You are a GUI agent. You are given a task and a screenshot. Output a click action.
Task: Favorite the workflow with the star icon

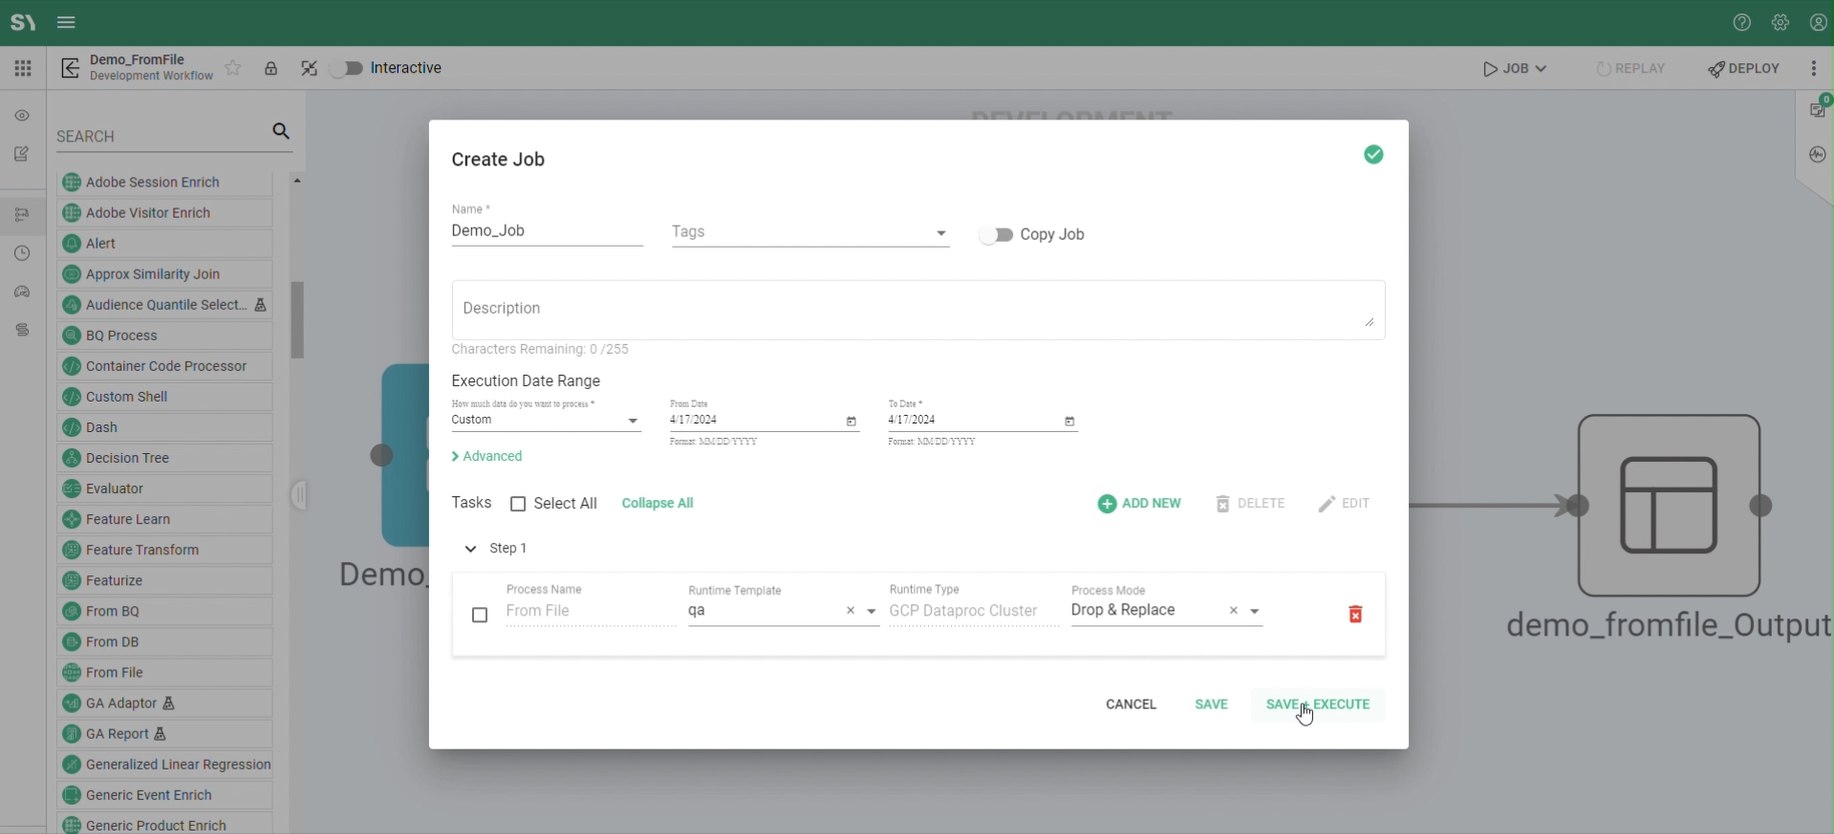tap(233, 68)
